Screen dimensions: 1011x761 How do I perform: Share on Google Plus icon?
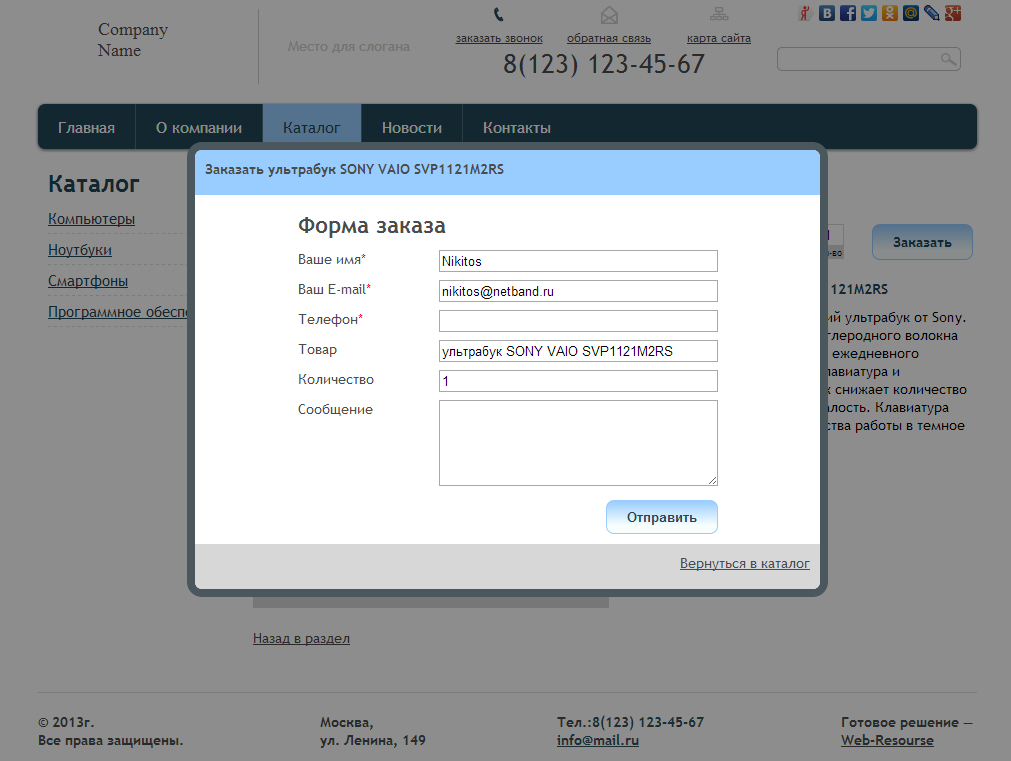pyautogui.click(x=953, y=14)
